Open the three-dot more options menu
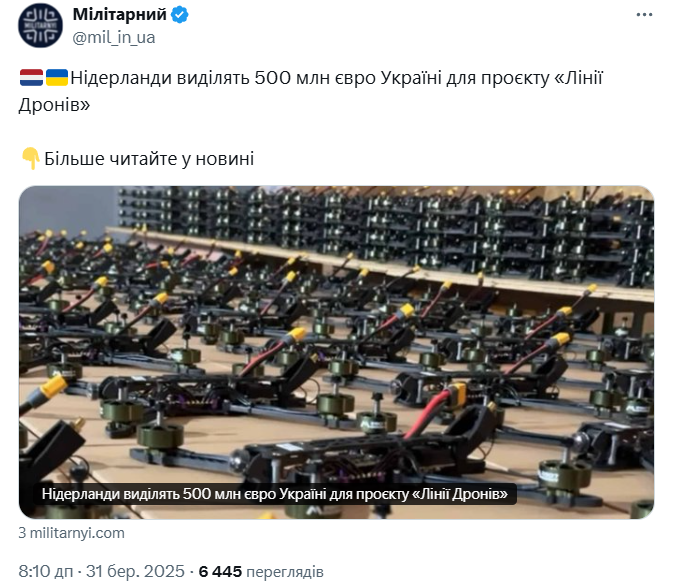This screenshot has width=673, height=584. tap(644, 15)
